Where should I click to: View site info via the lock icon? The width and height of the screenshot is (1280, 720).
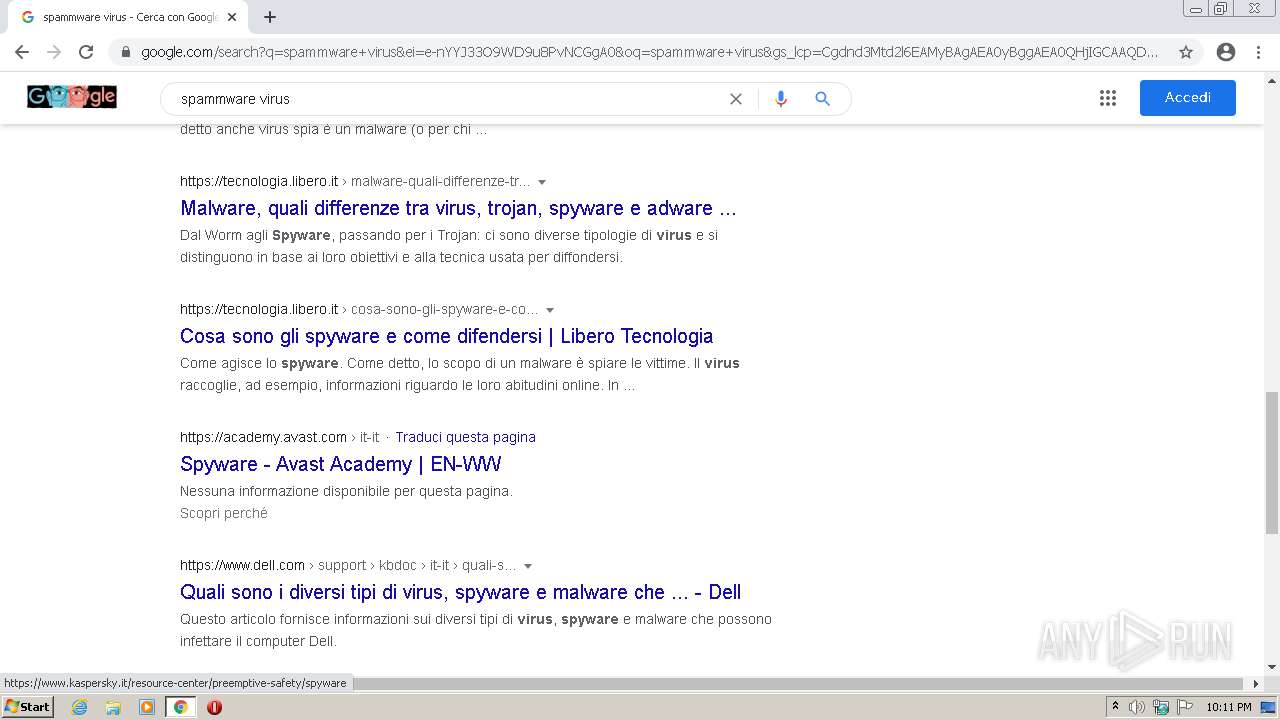pos(126,52)
